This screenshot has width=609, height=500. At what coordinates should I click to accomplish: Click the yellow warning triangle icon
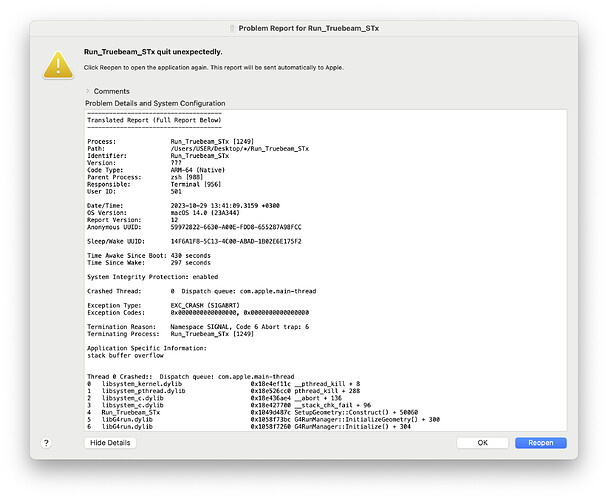[x=58, y=65]
